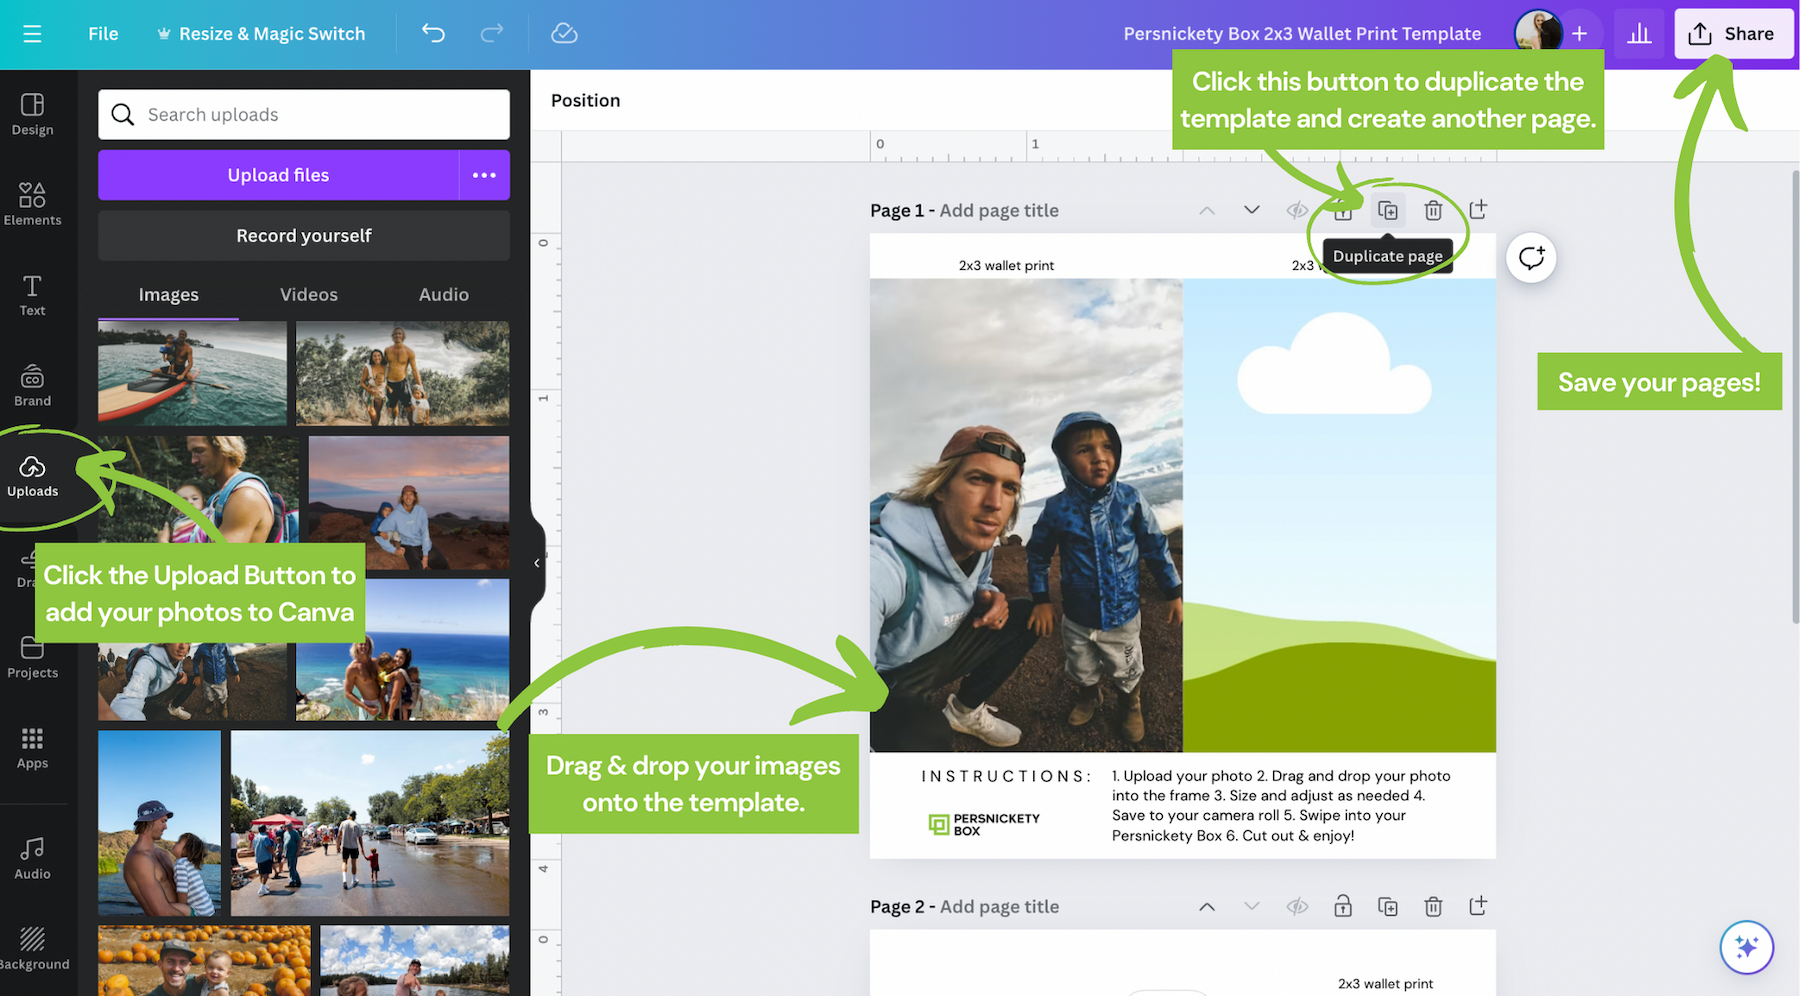Open the Background side panel

coord(32,949)
